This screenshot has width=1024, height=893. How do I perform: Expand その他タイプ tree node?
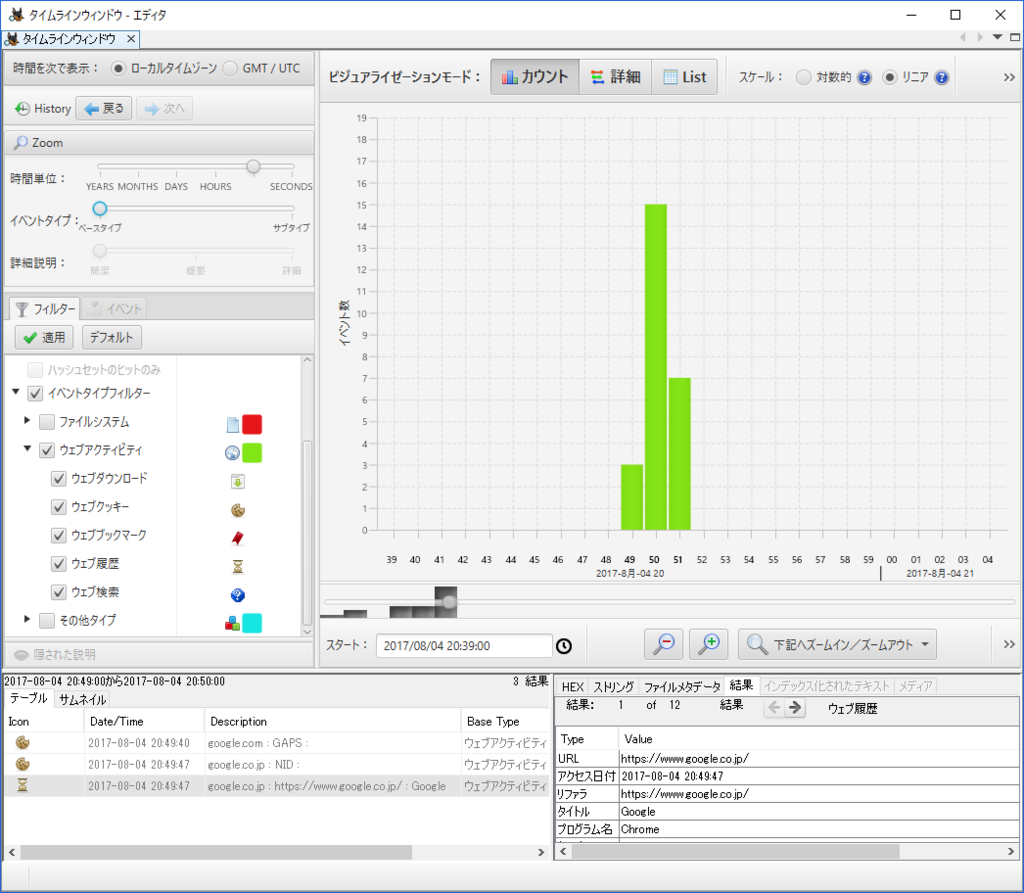point(27,619)
